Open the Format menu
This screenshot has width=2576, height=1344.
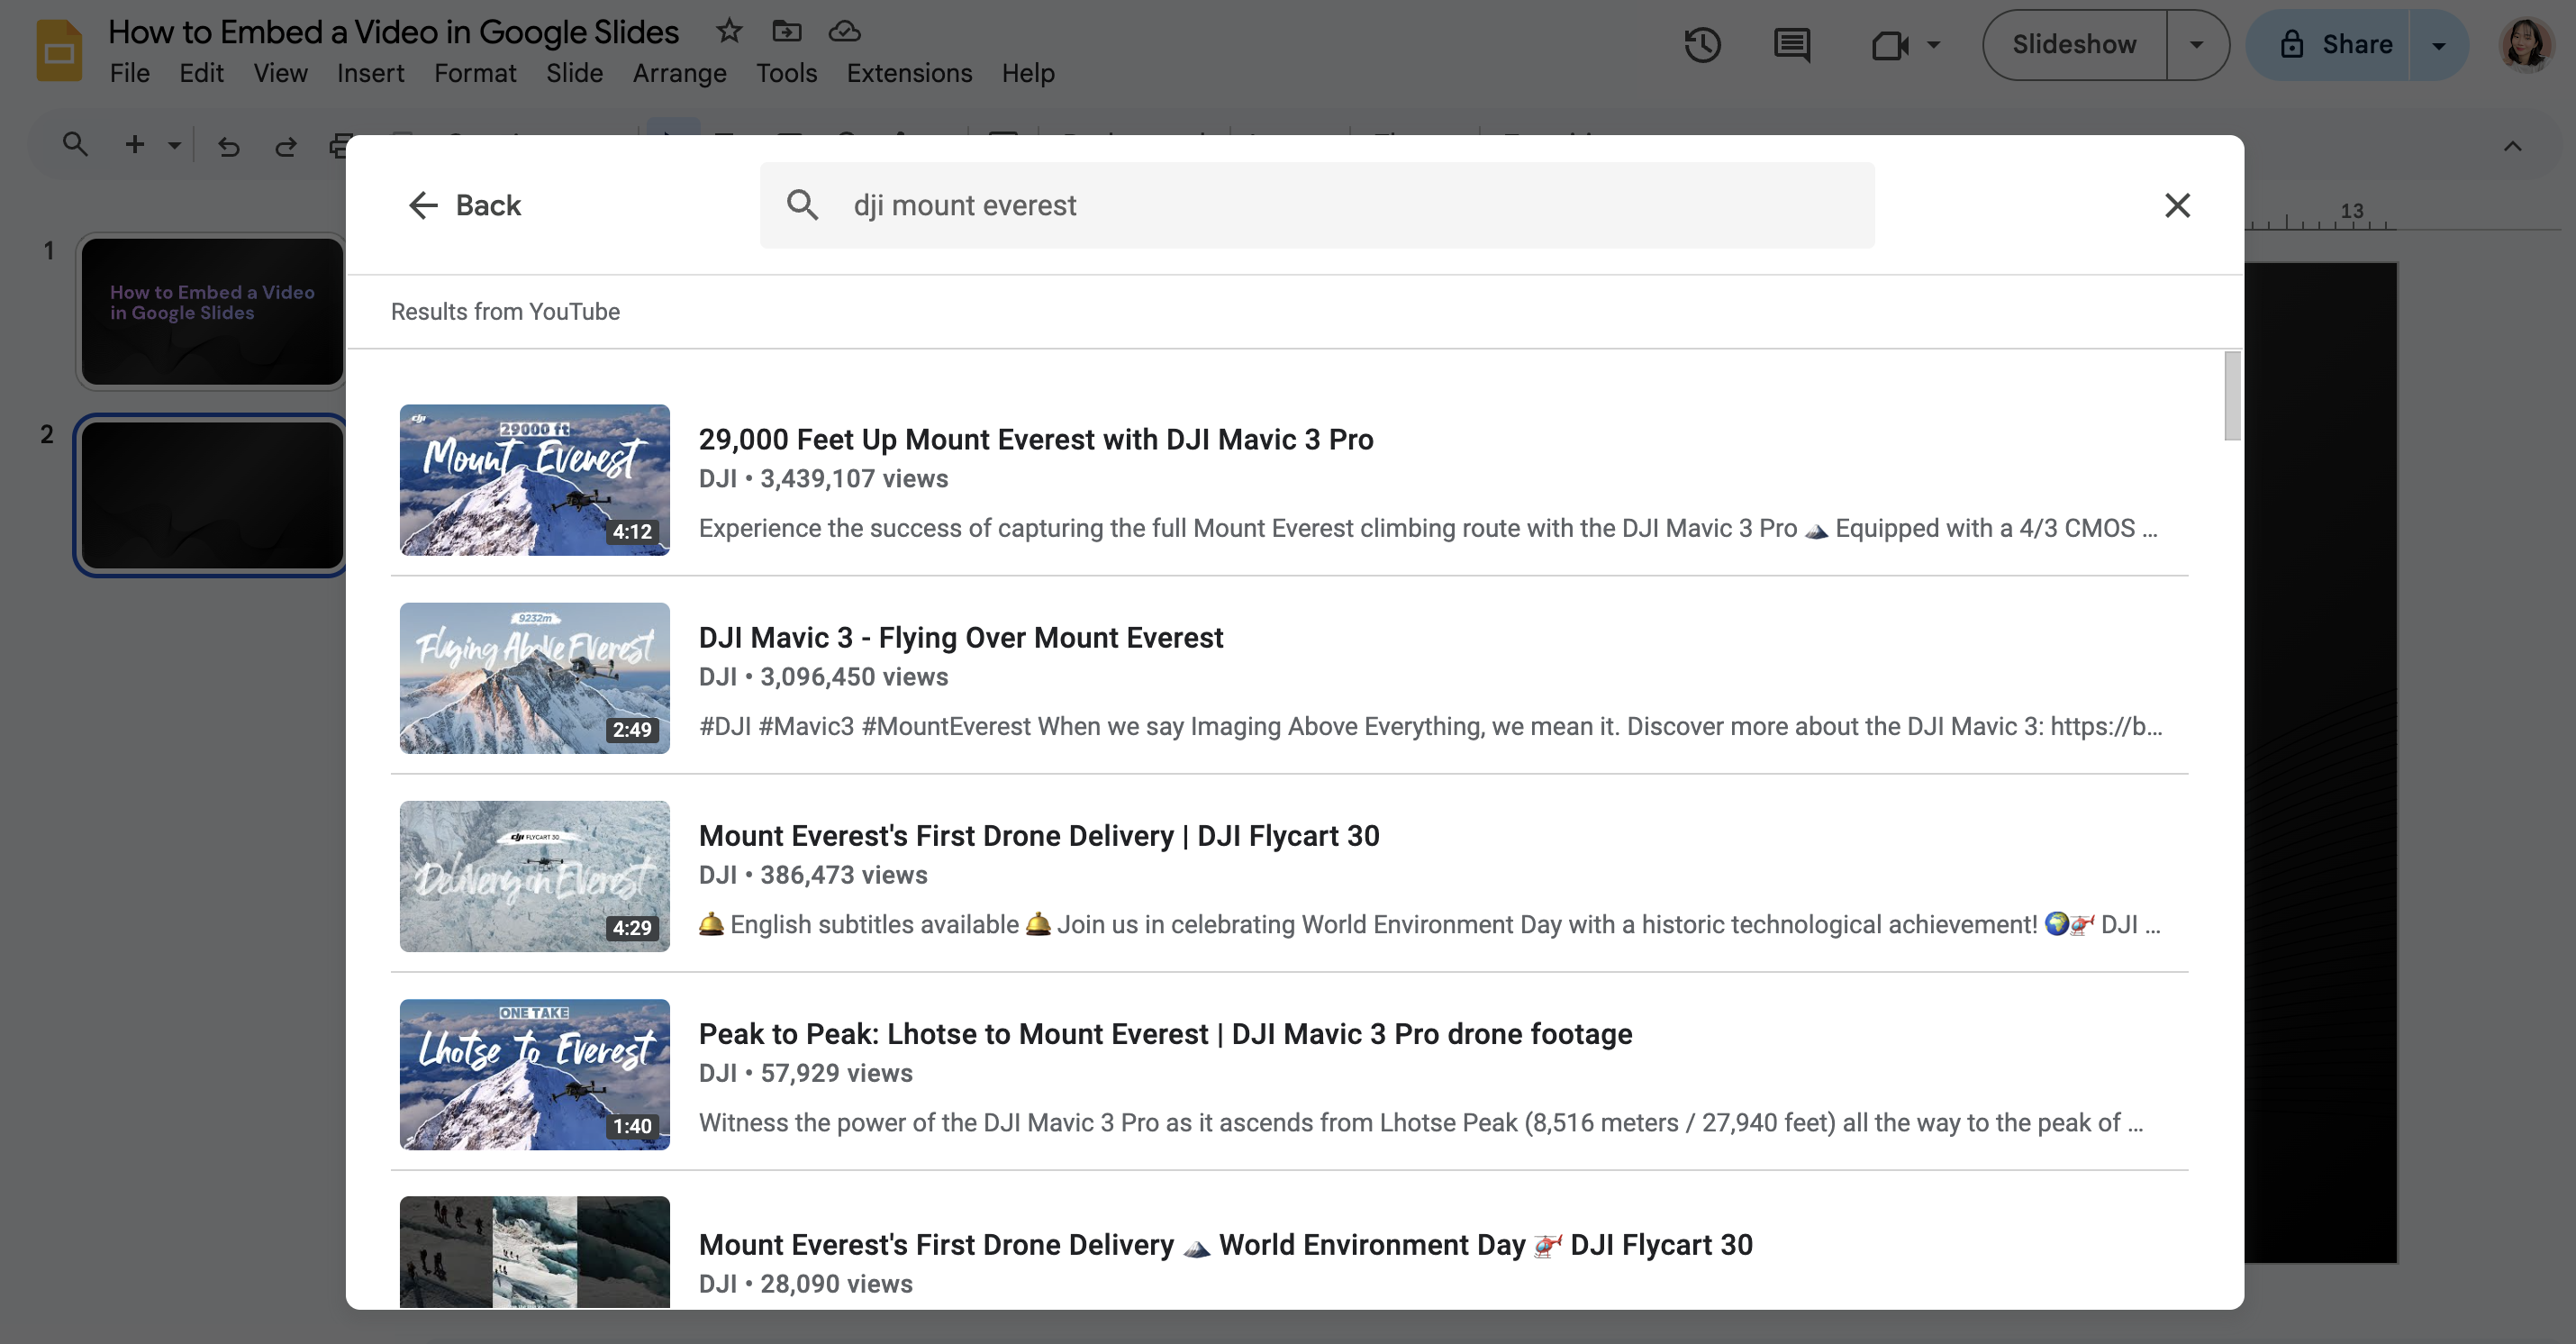(x=475, y=73)
